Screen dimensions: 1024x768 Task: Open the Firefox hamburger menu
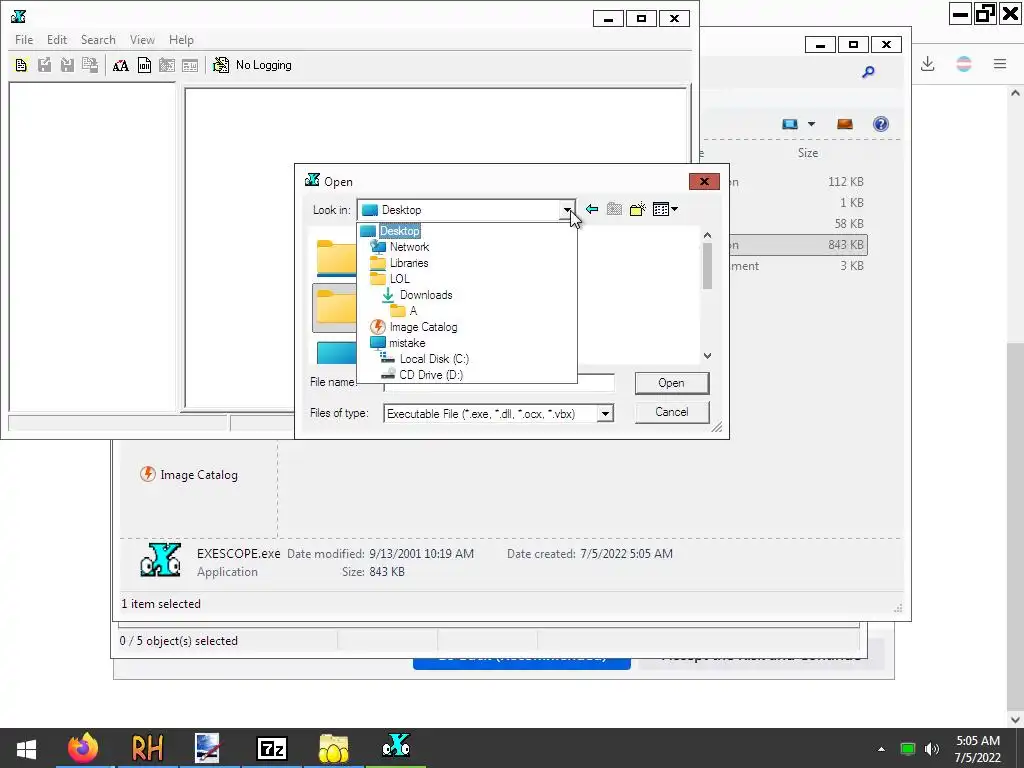pyautogui.click(x=1000, y=64)
